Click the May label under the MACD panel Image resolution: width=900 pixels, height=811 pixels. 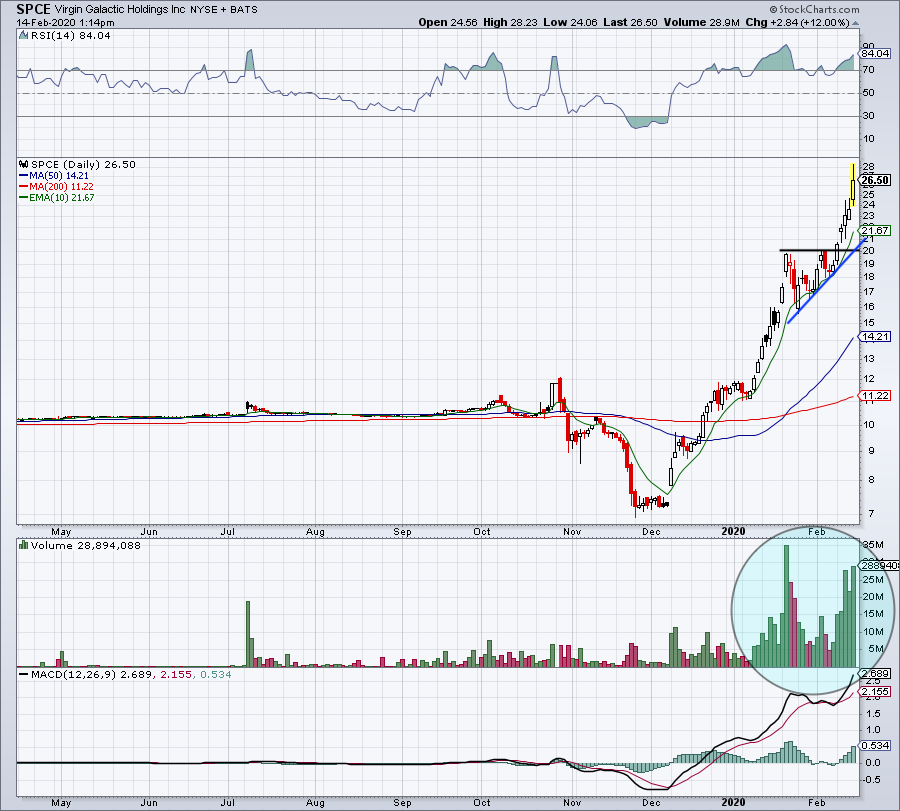click(61, 802)
